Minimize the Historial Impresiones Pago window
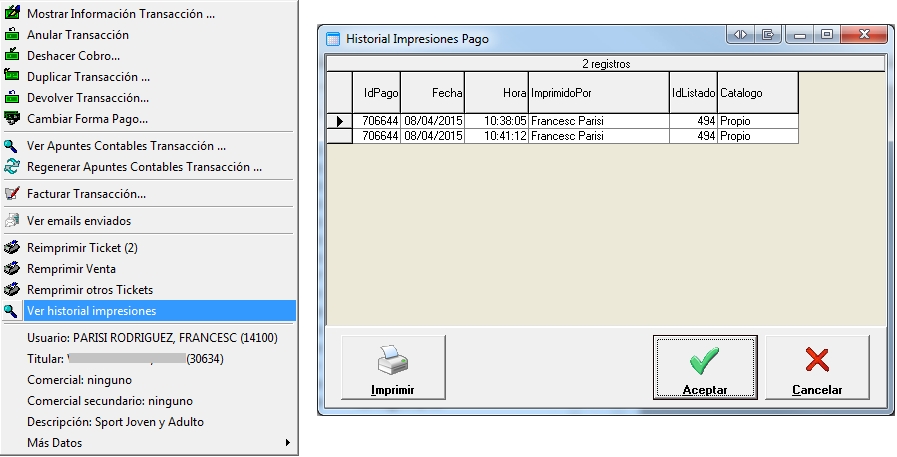 [x=800, y=35]
